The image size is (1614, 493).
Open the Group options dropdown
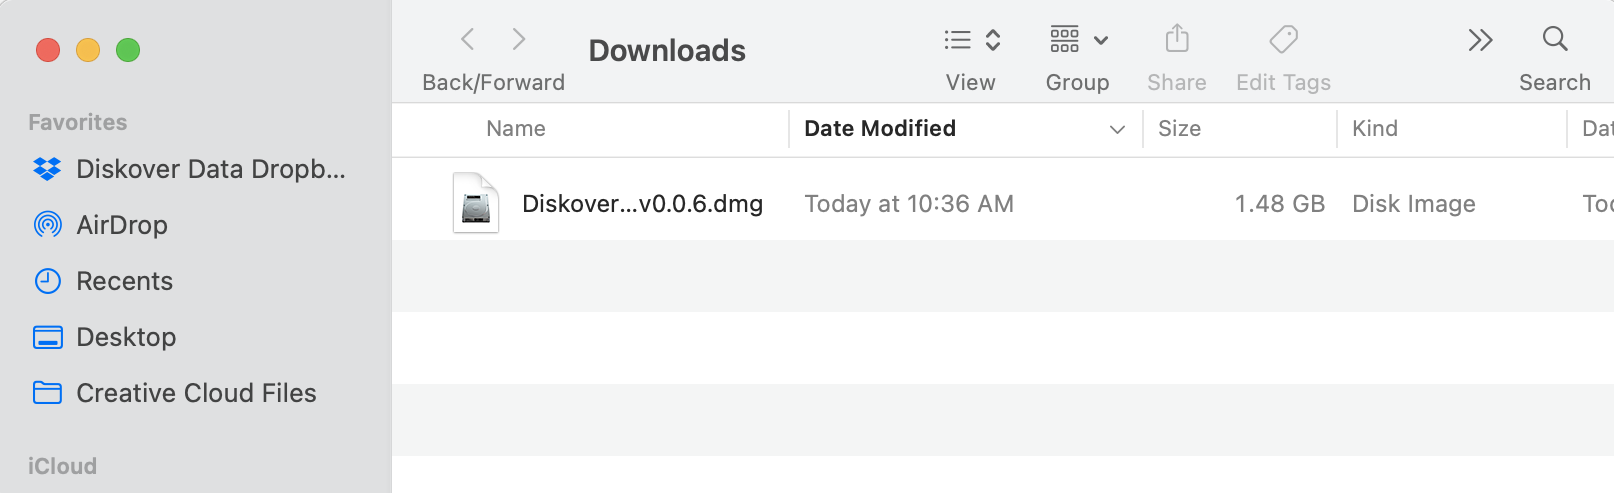[1078, 40]
